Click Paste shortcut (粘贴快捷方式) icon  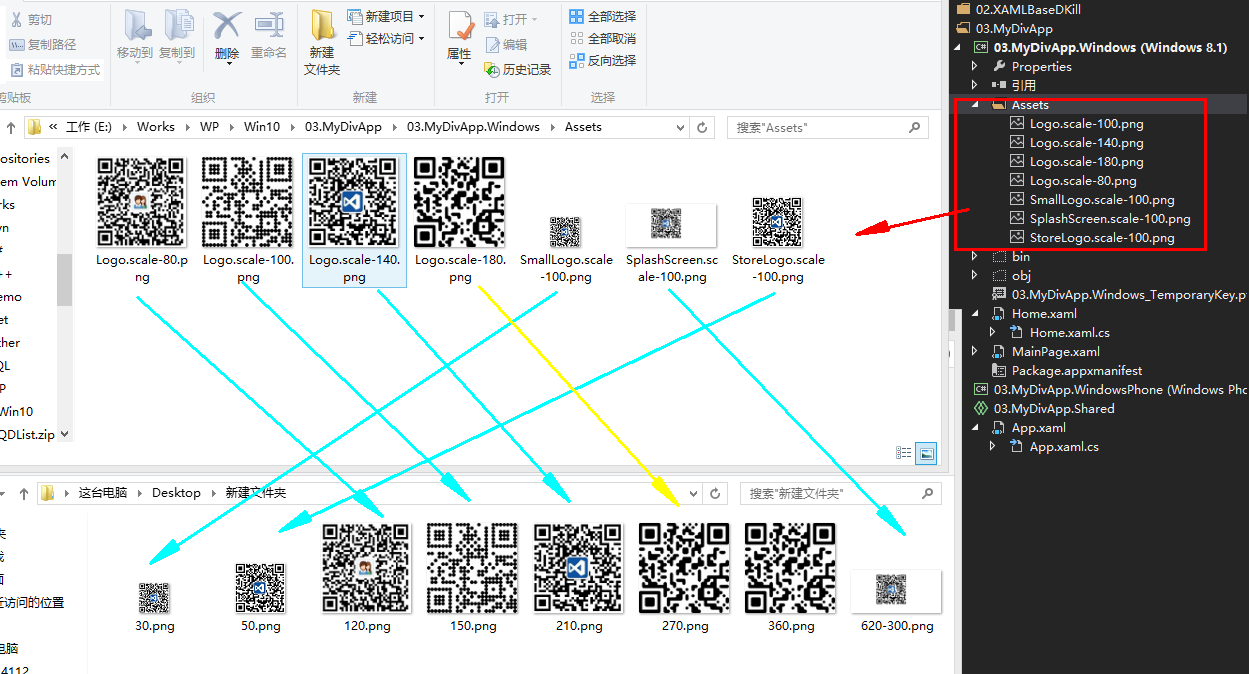coord(17,70)
